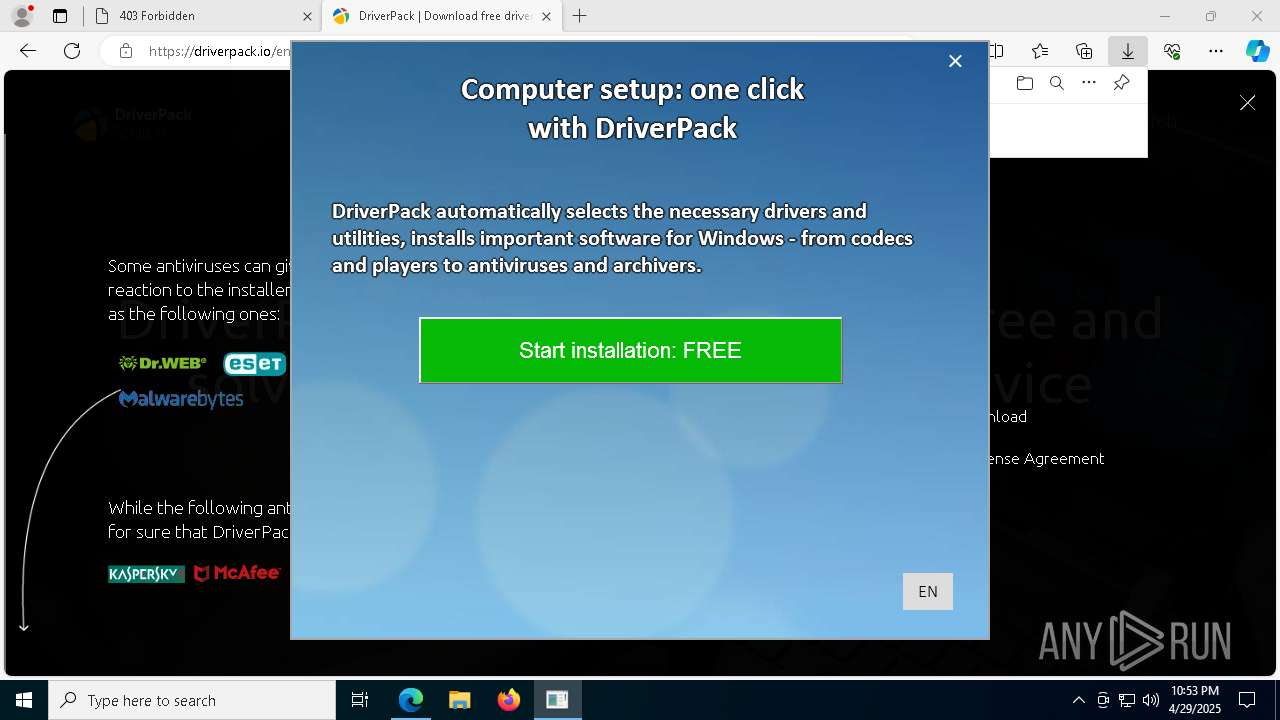Click the taskbar search box
This screenshot has width=1280, height=720.
[192, 700]
